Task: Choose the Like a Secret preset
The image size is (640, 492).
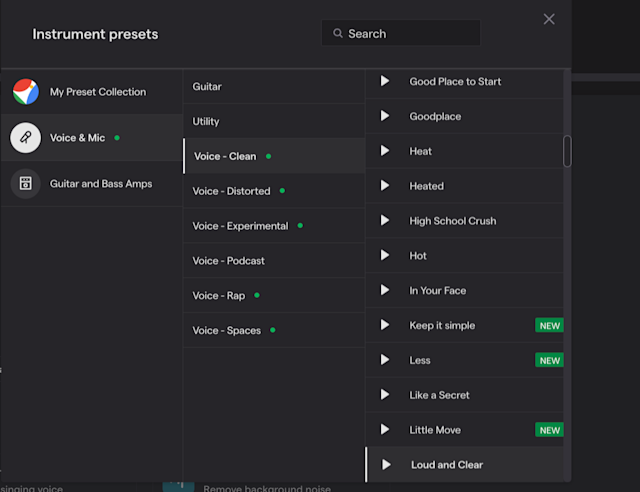Action: (439, 395)
